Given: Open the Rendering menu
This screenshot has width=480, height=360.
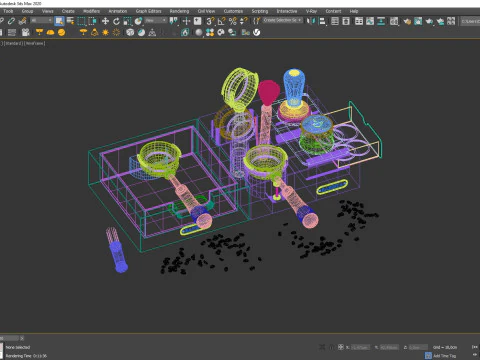Looking at the screenshot, I should (x=179, y=11).
